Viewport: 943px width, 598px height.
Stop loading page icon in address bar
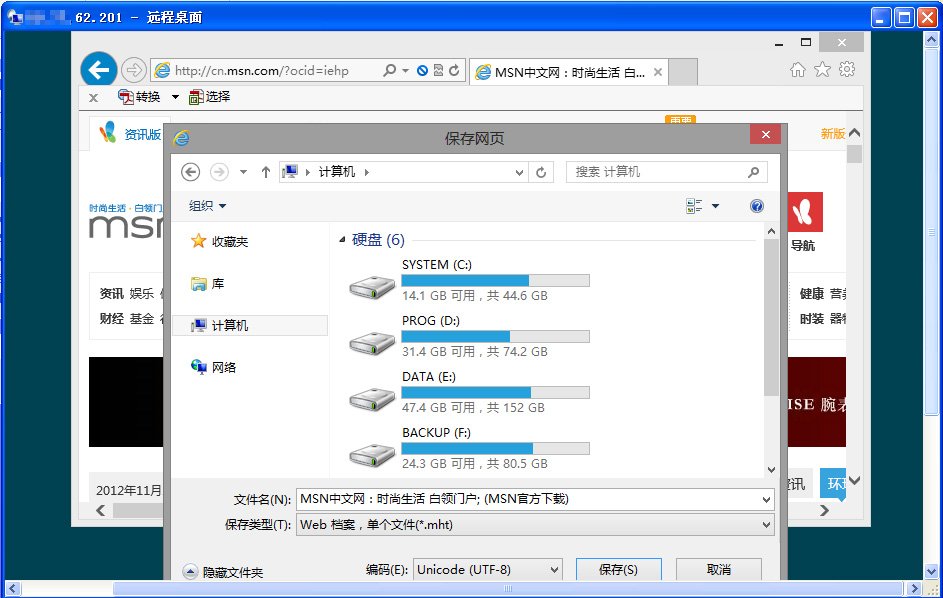coord(422,70)
